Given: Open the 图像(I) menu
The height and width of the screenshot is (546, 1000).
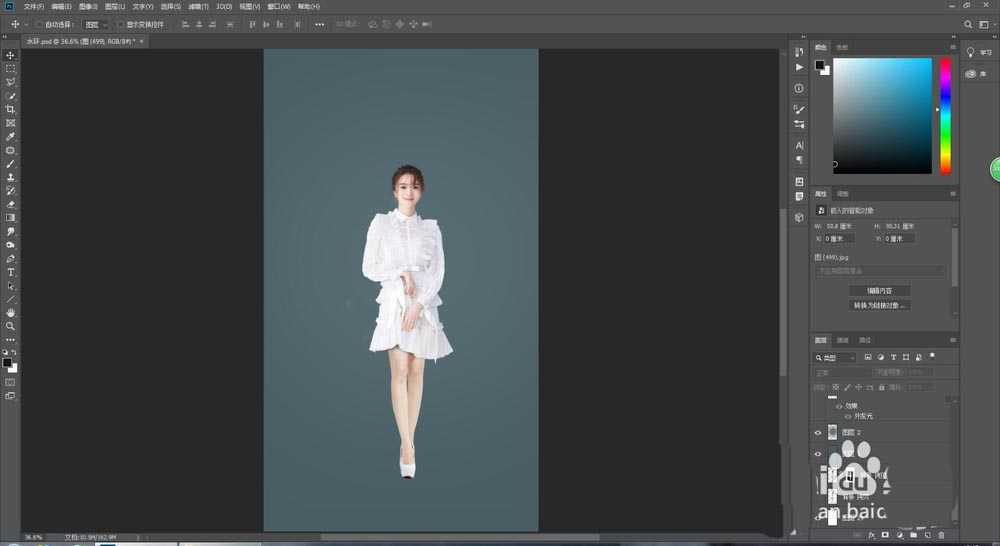Looking at the screenshot, I should (87, 6).
